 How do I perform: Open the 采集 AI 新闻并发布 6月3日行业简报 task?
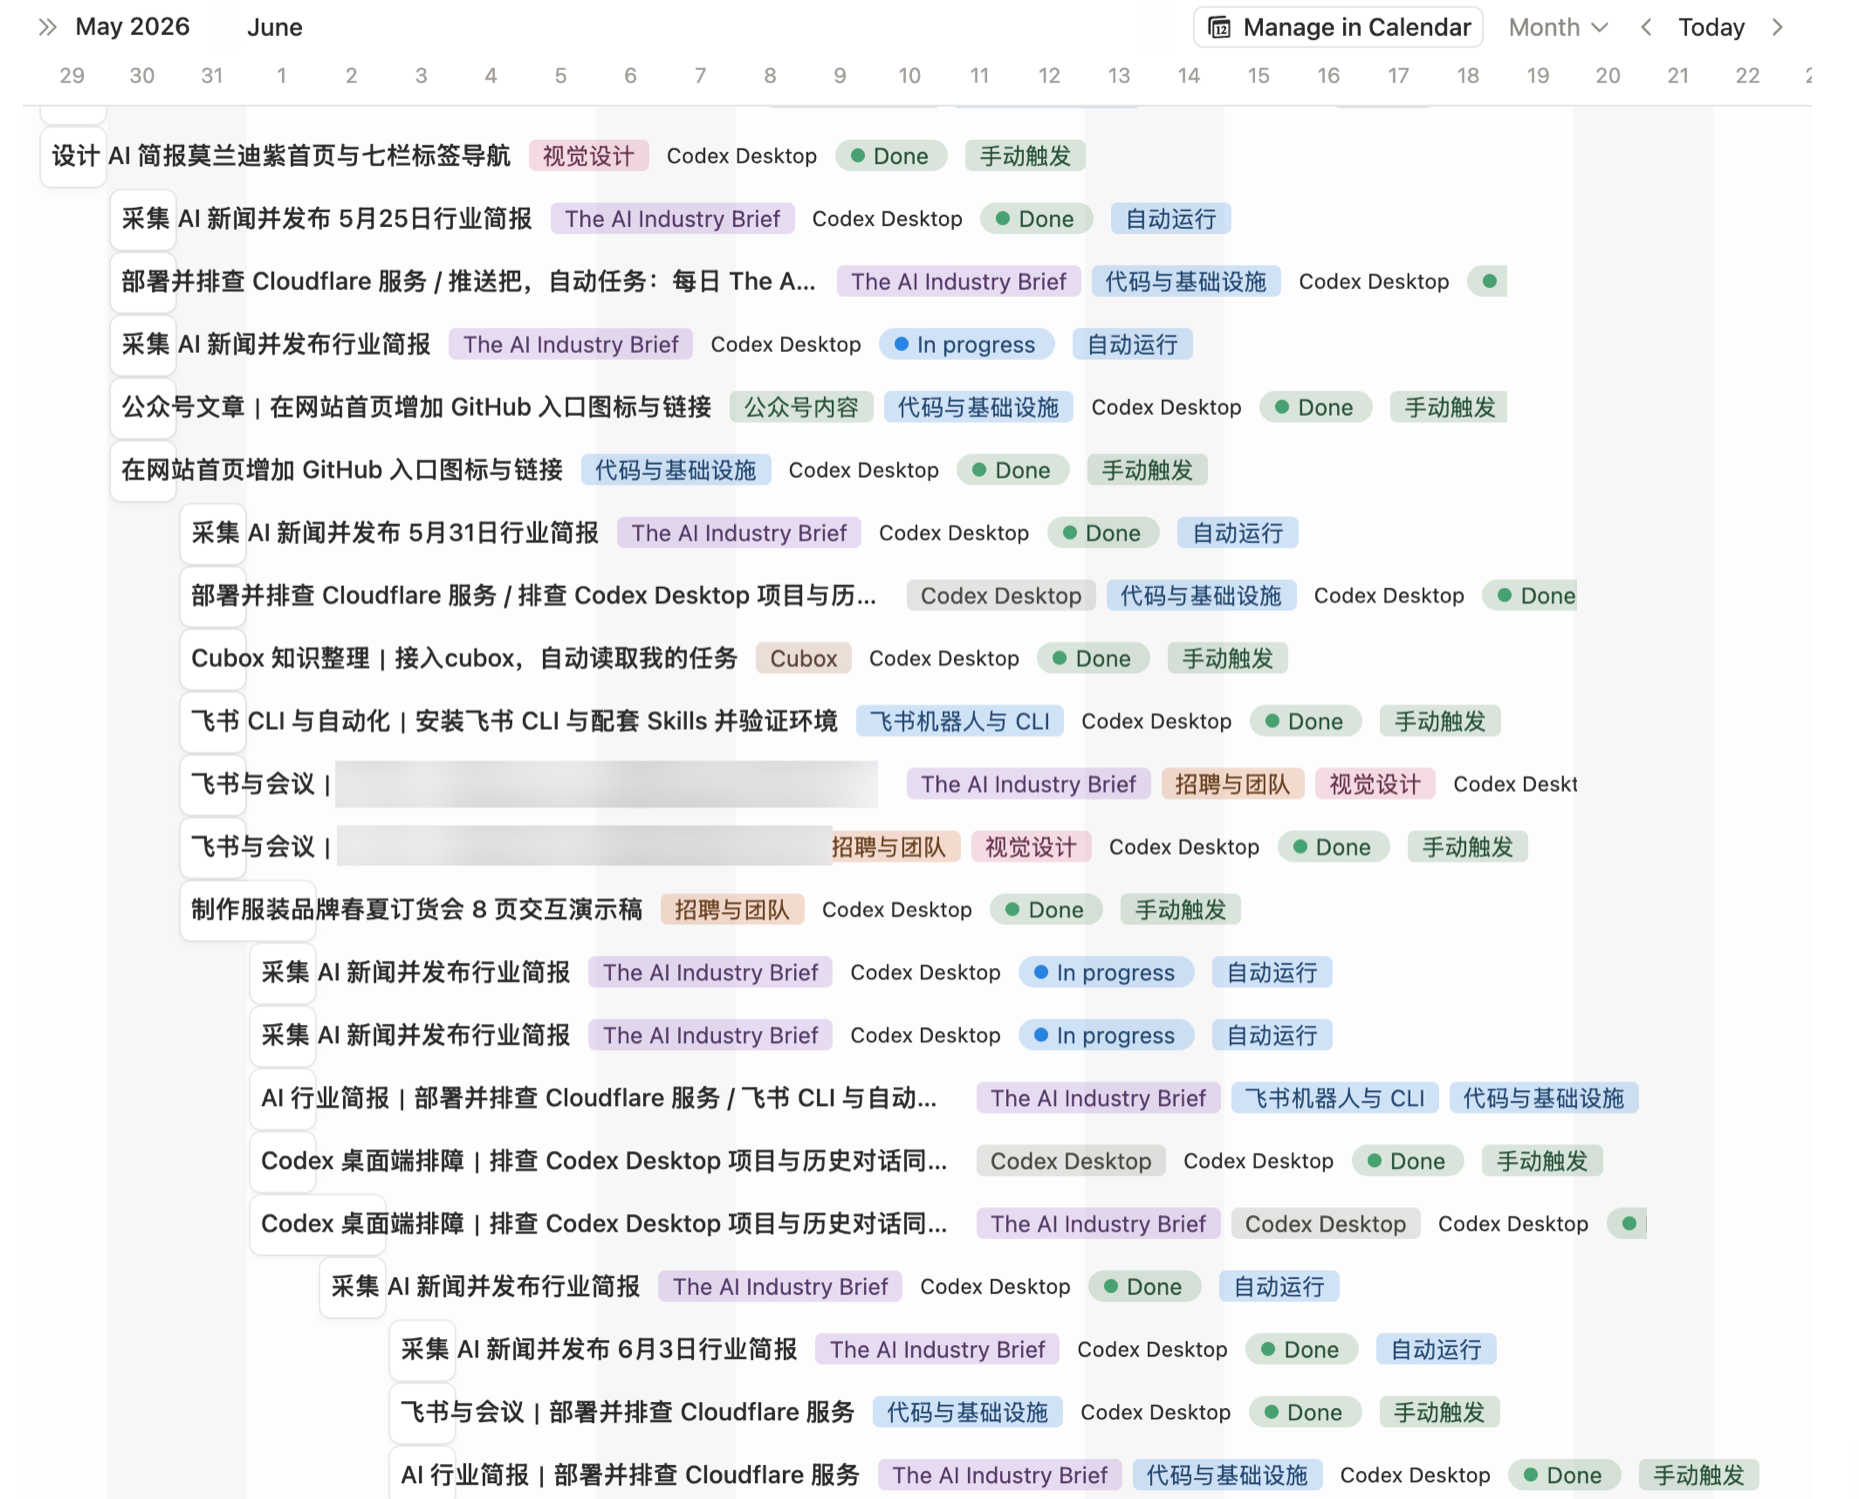coord(599,1350)
